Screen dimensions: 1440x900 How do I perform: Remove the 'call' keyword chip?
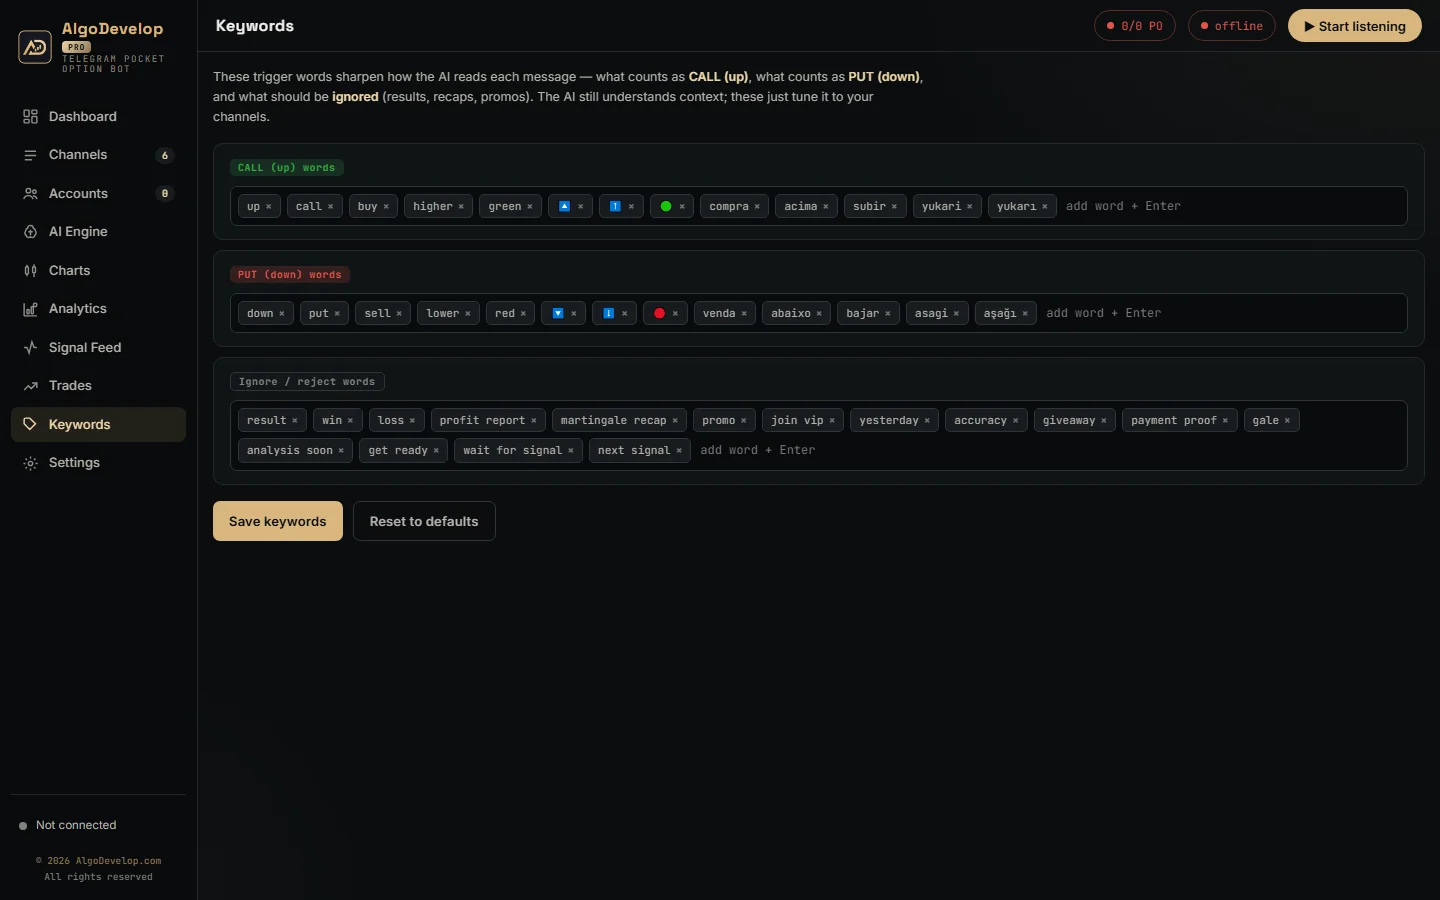click(x=330, y=207)
